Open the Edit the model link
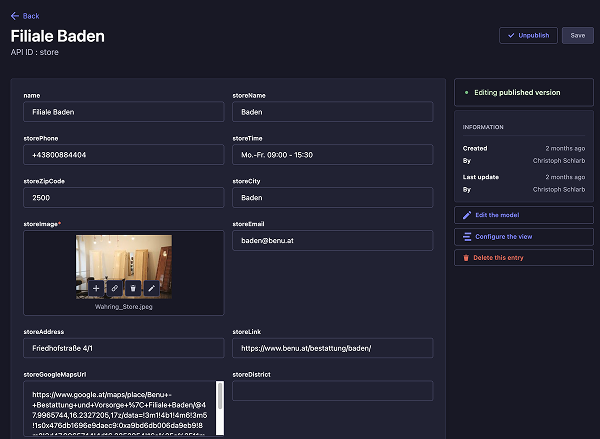The image size is (600, 439). (523, 215)
